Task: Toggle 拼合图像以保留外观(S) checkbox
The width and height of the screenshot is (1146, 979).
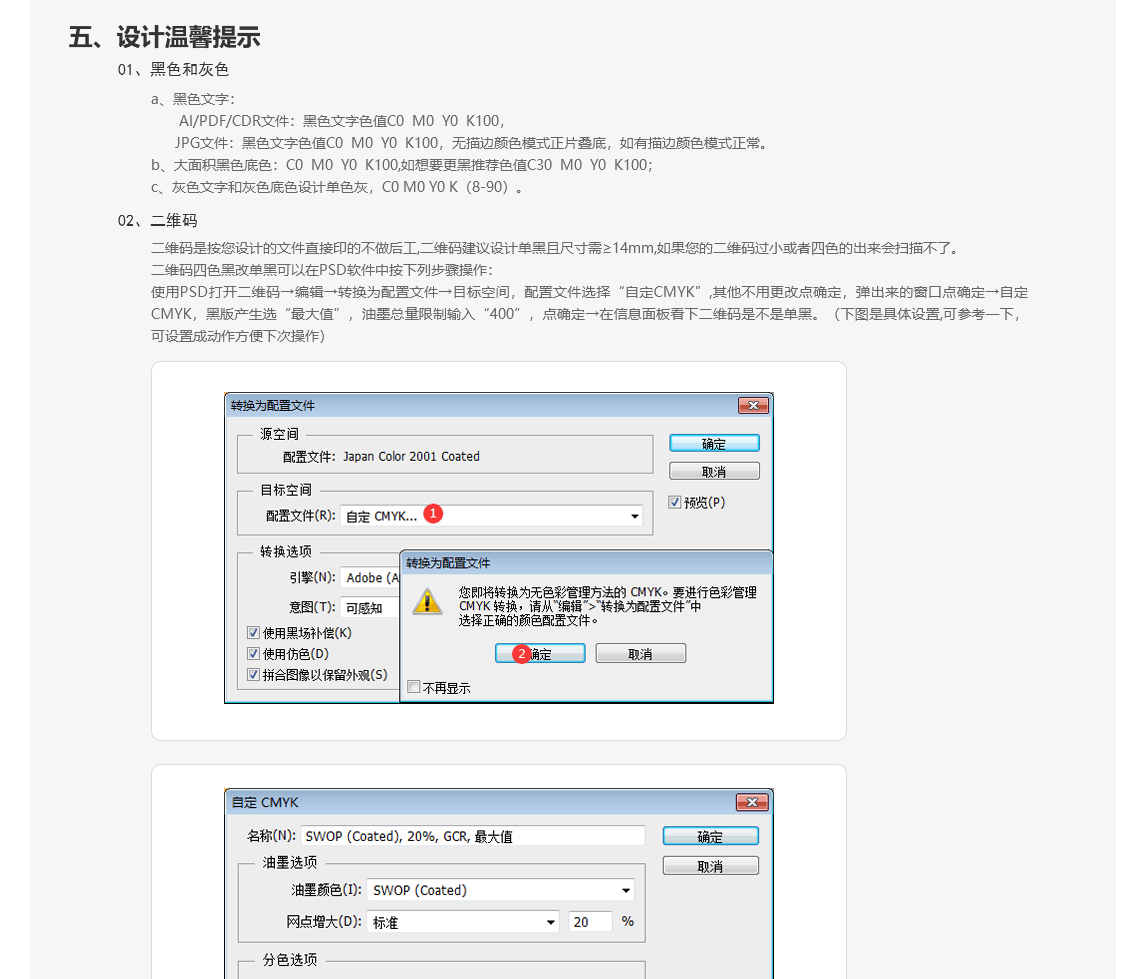Action: click(x=254, y=675)
